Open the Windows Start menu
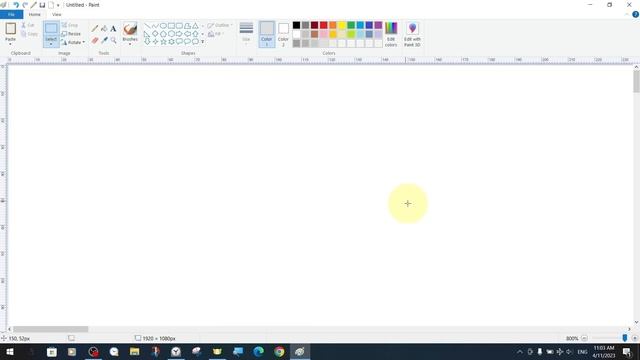The width and height of the screenshot is (640, 360). click(10, 352)
